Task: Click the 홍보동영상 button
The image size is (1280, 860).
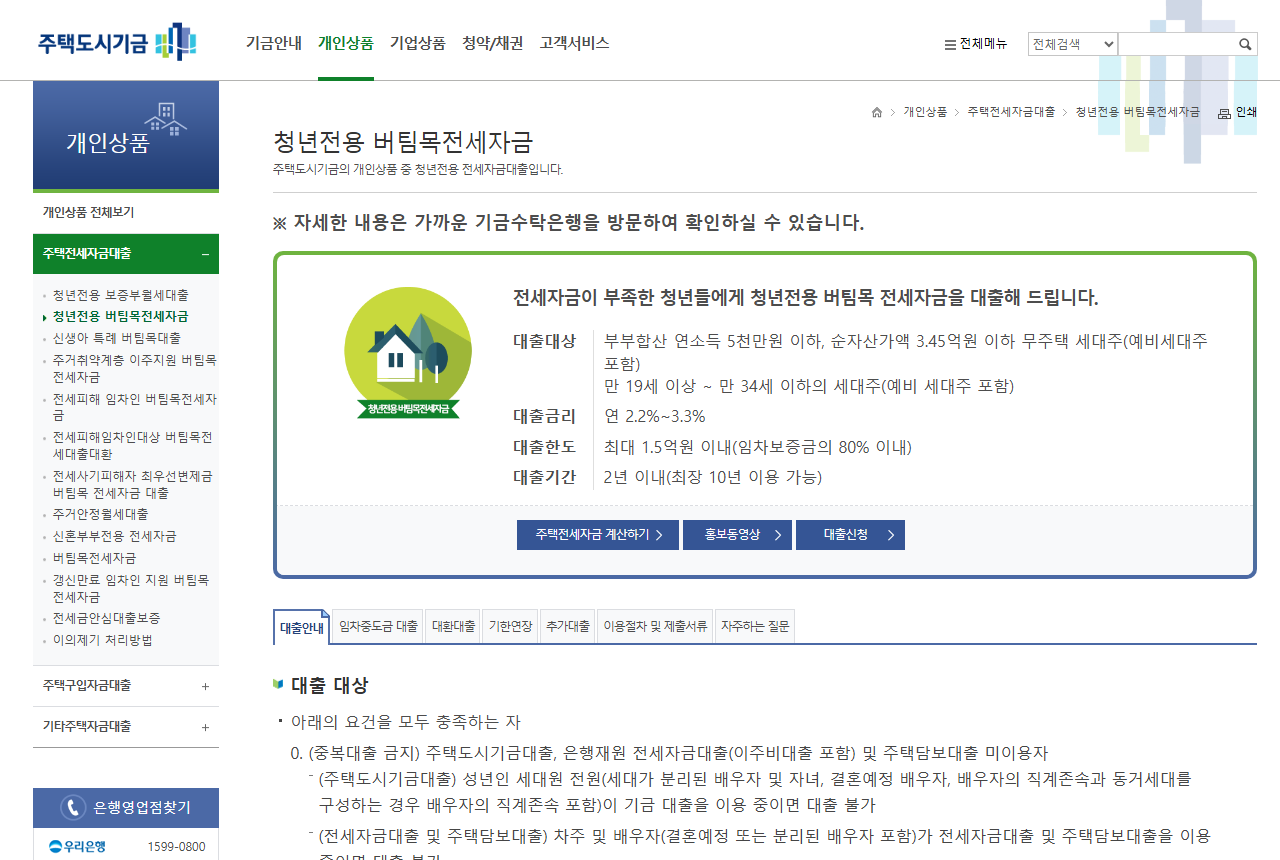Action: pyautogui.click(x=737, y=535)
